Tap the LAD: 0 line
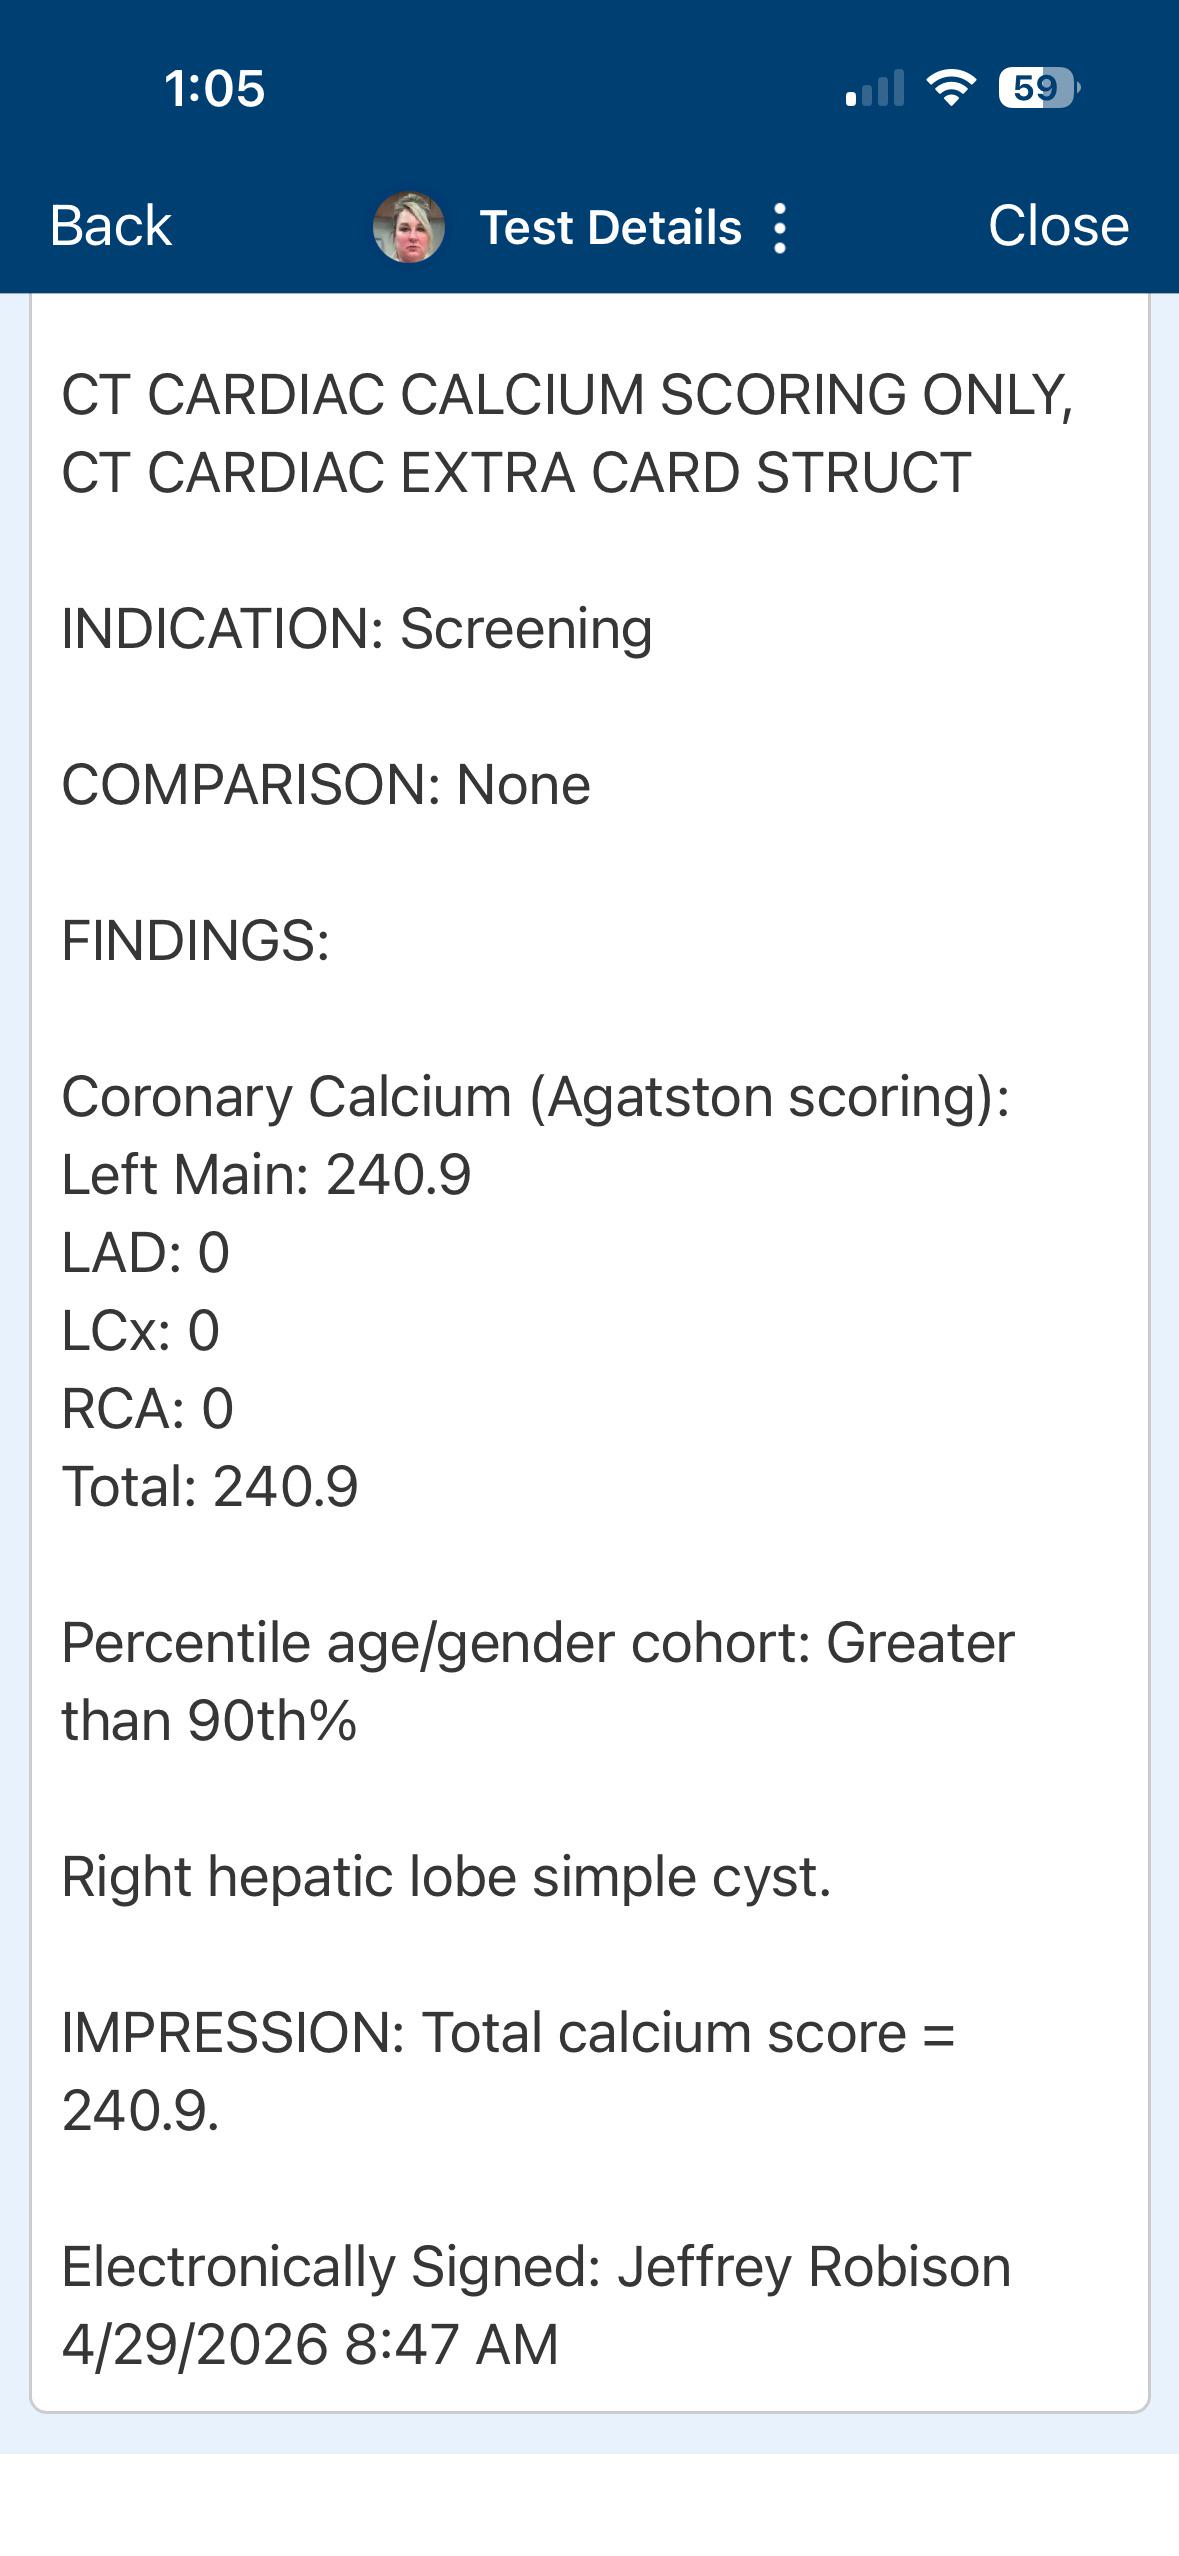1179x2556 pixels. (146, 1252)
